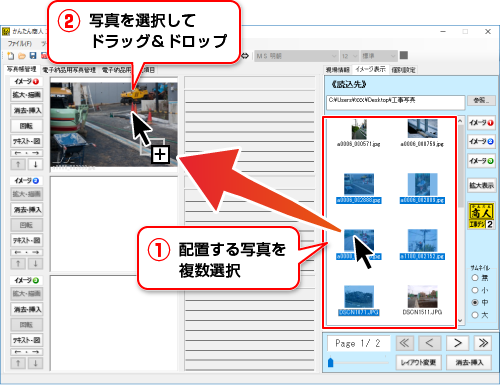Open the font style 標準 dropdown

[x=379, y=56]
